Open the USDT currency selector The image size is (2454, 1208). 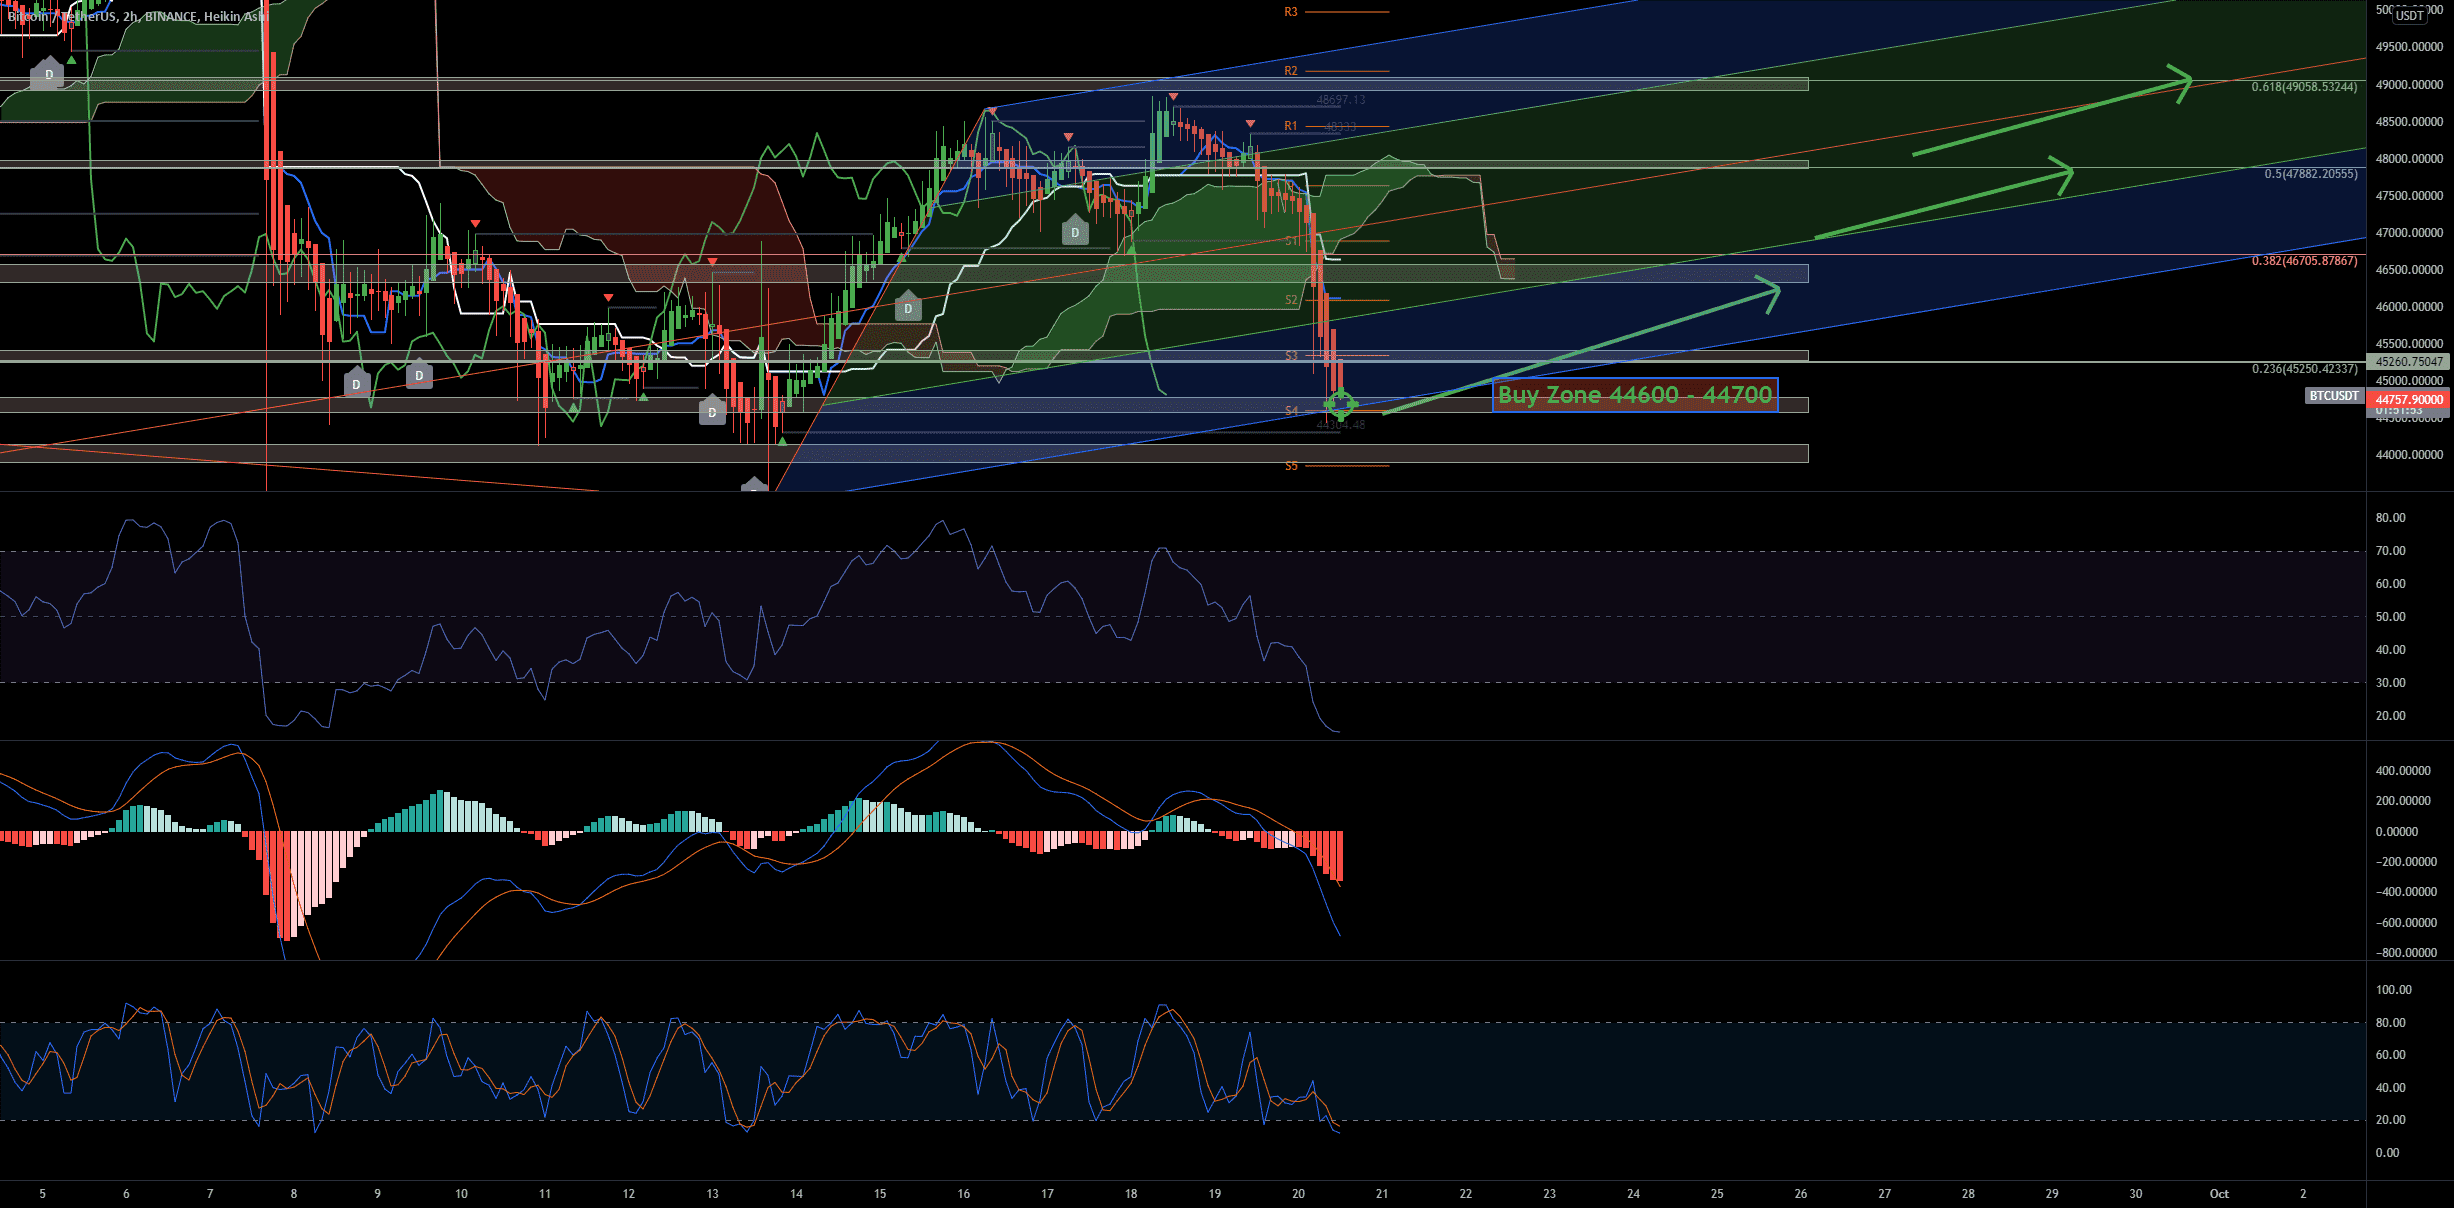click(x=2410, y=15)
